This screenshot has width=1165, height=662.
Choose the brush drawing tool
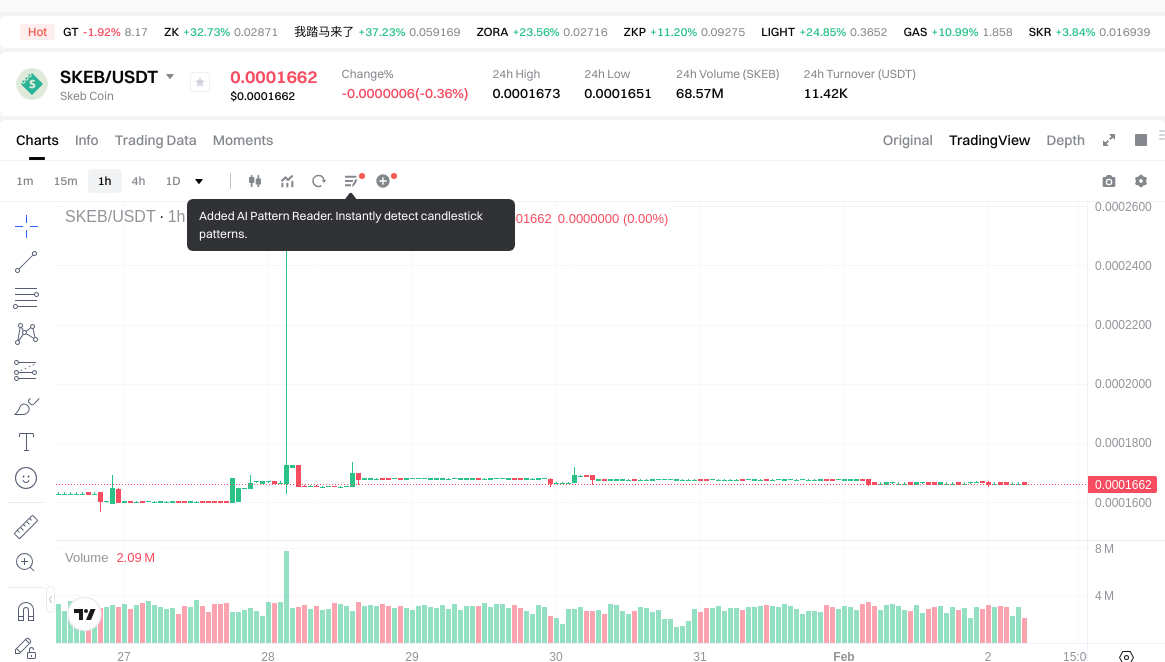coord(26,406)
